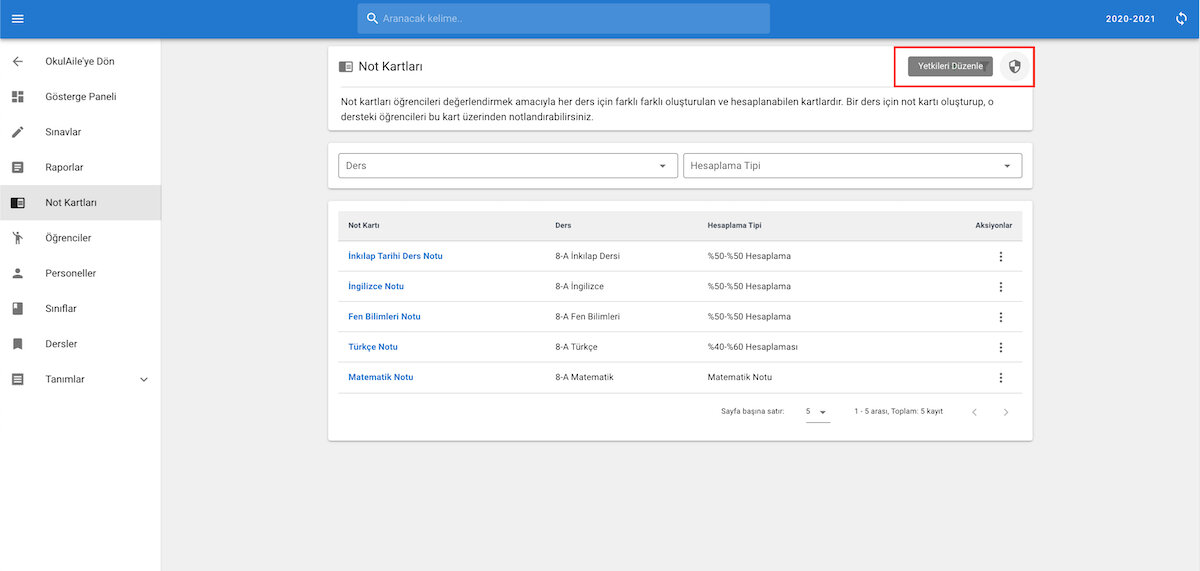This screenshot has height=571, width=1200.
Task: Click the student figure icon for Öğrenciler
Action: coord(17,238)
